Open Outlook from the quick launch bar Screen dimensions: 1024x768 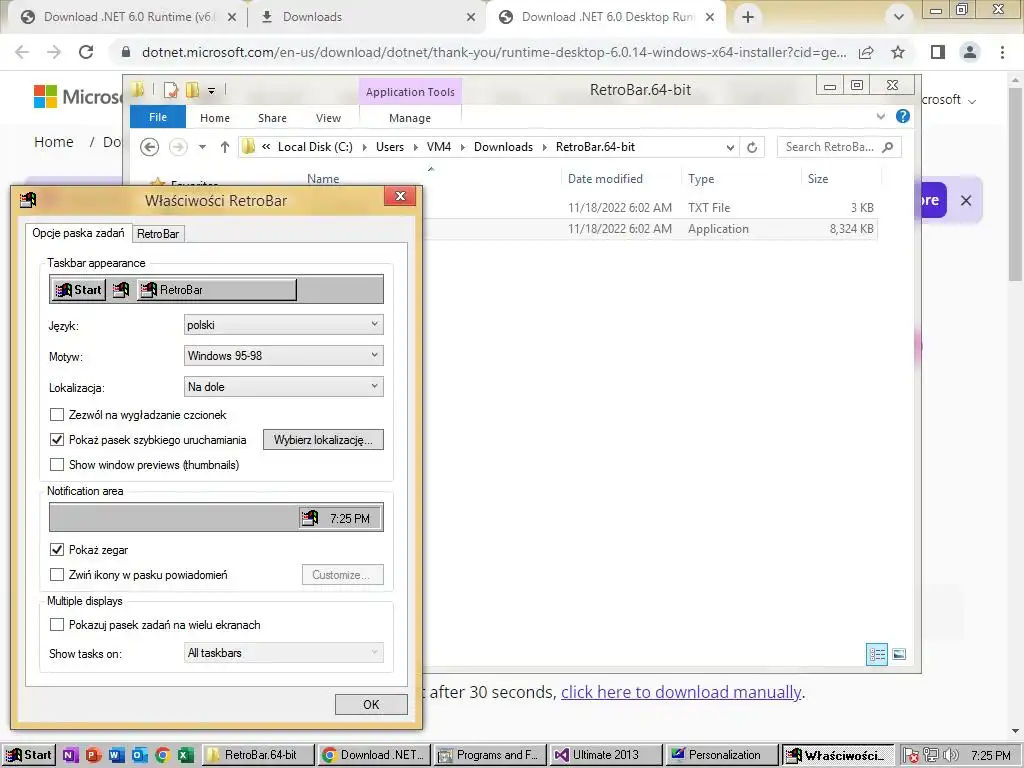tap(139, 755)
